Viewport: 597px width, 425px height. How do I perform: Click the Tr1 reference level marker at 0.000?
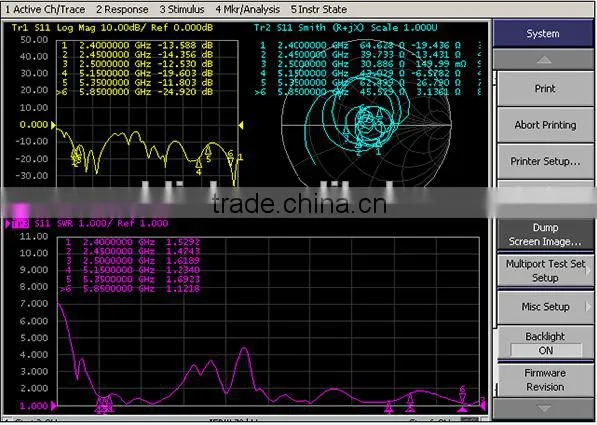(x=53, y=125)
